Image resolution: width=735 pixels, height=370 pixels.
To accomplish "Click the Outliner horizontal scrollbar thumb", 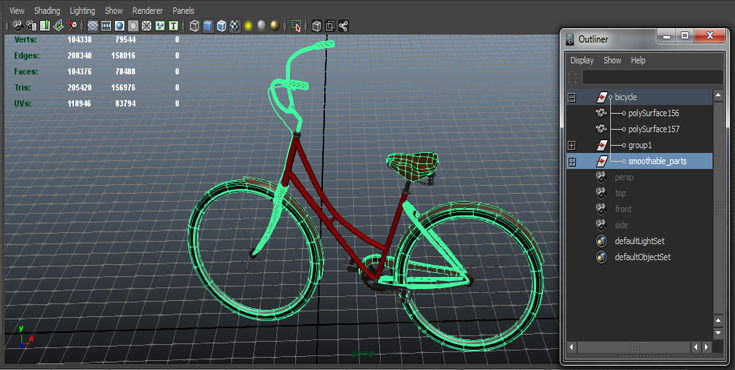I will coord(634,347).
